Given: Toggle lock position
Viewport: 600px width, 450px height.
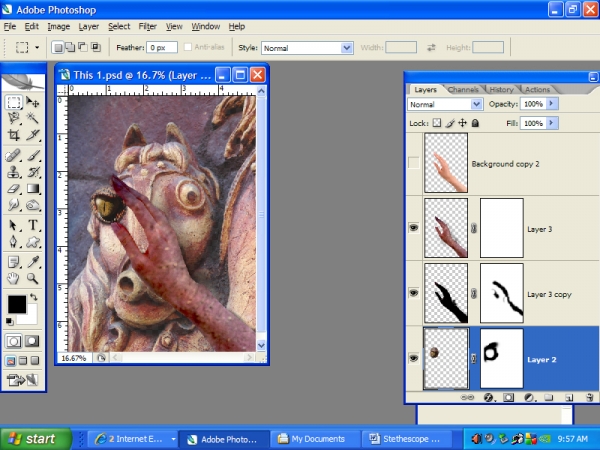Looking at the screenshot, I should [x=463, y=123].
